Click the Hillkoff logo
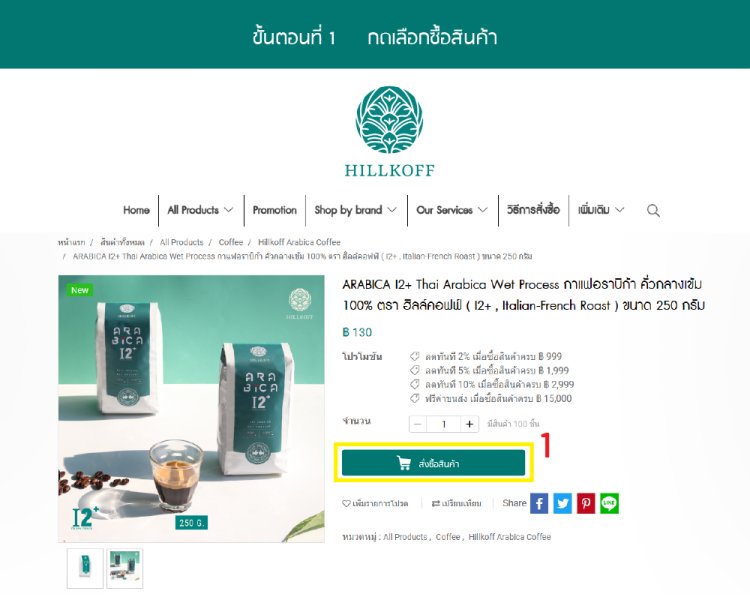750x600 pixels. pos(389,132)
